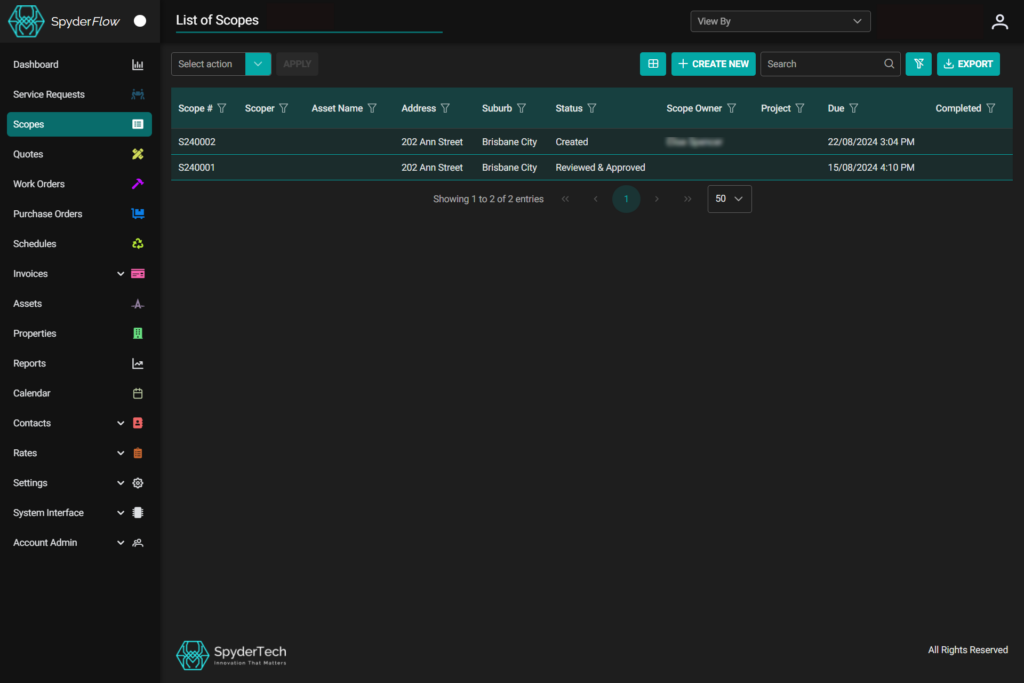Open the View By dropdown
The image size is (1024, 683).
click(x=780, y=21)
